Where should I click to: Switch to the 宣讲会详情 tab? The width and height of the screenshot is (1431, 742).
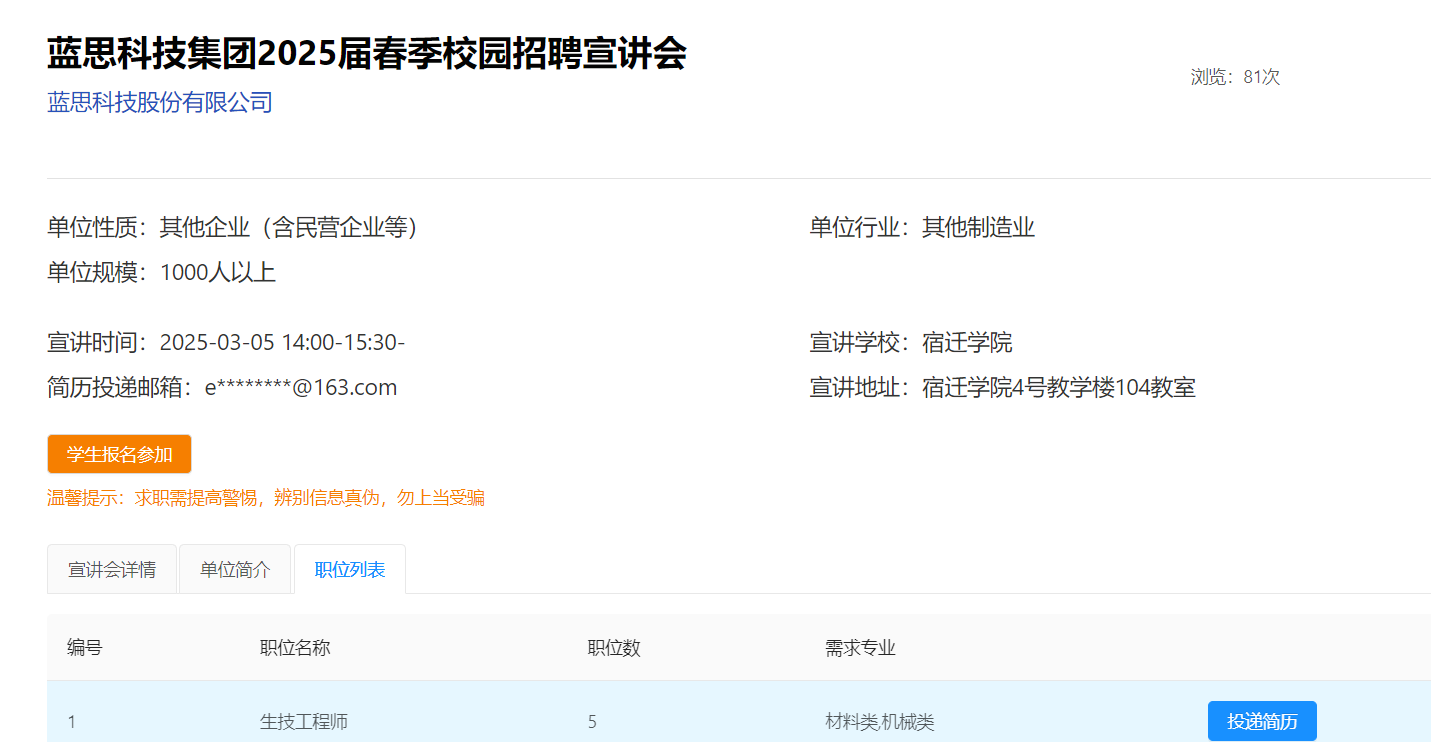[x=112, y=570]
